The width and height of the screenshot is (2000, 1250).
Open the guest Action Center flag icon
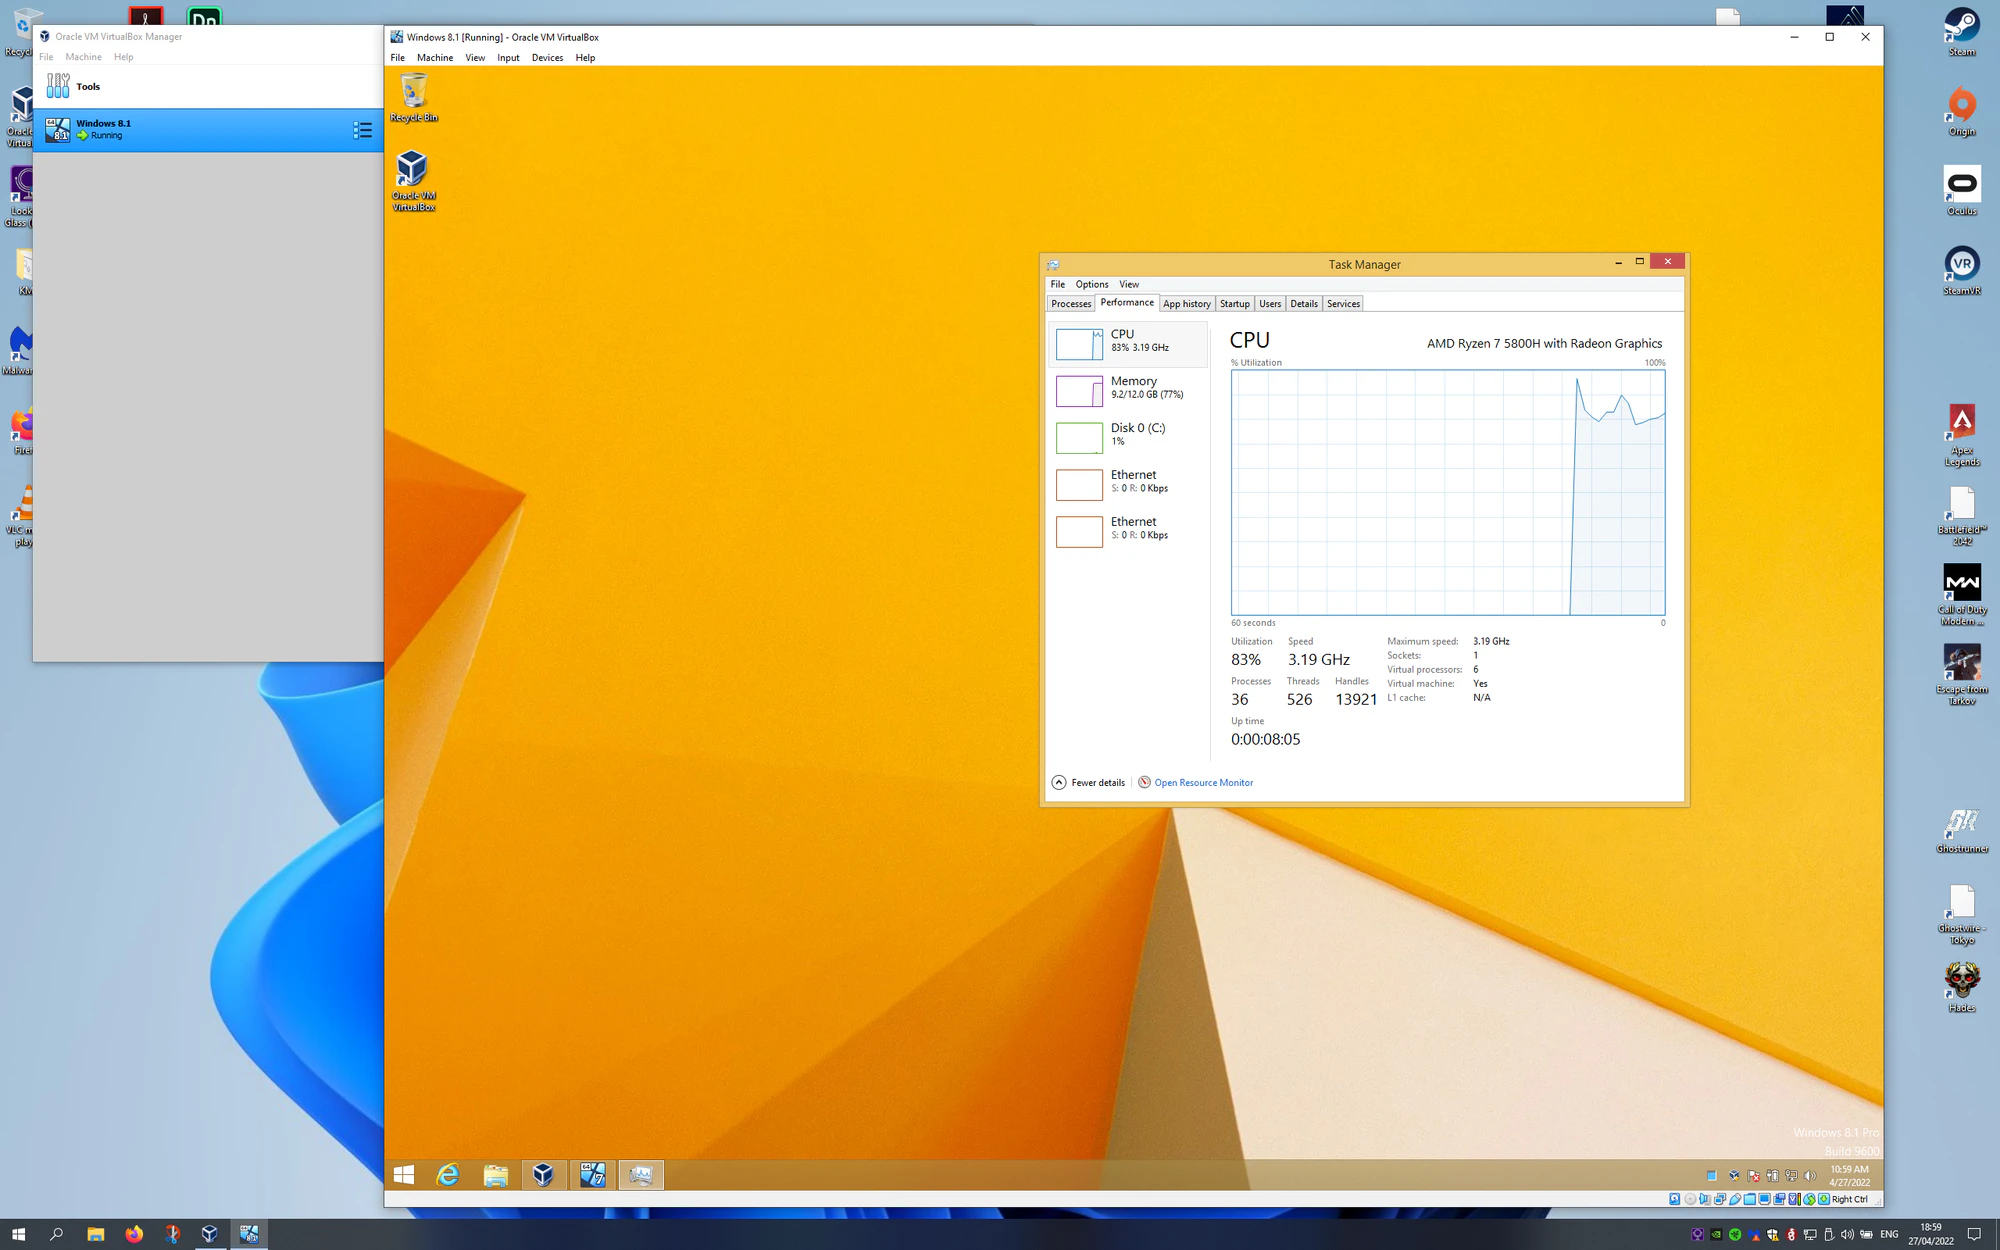[x=1753, y=1176]
